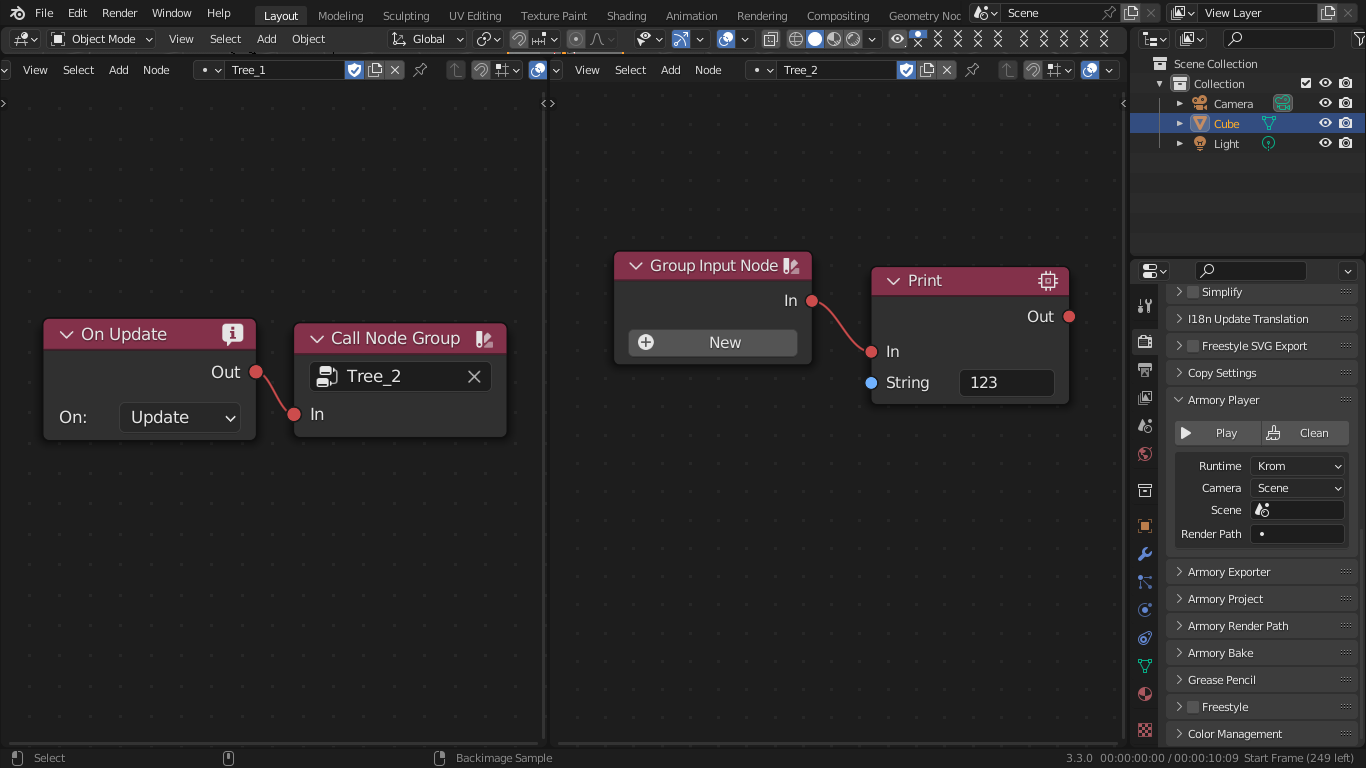
Task: Disable the Light in renders
Action: (1346, 143)
